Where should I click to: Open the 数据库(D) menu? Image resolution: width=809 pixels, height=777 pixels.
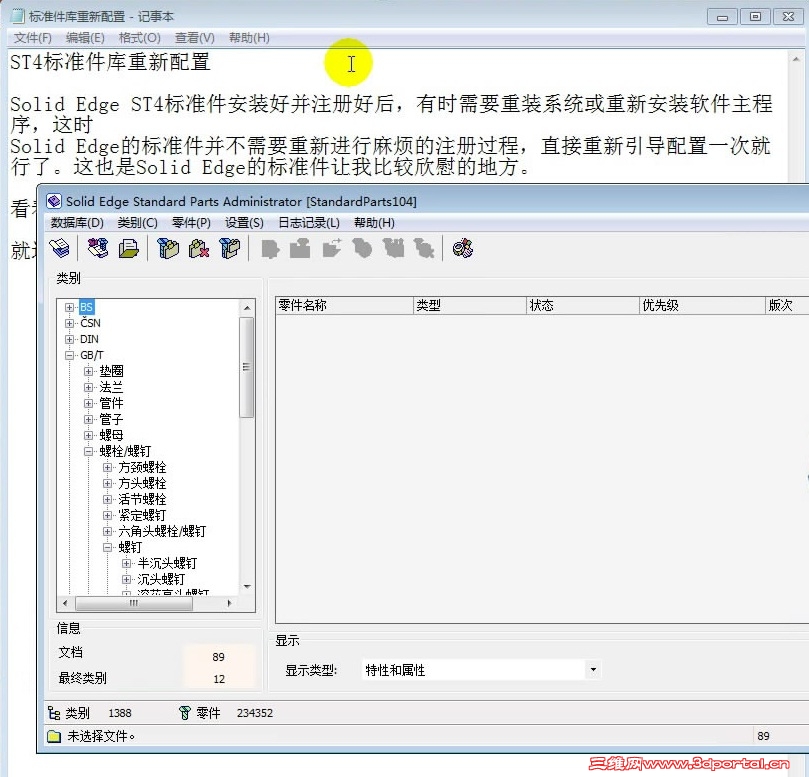(77, 223)
